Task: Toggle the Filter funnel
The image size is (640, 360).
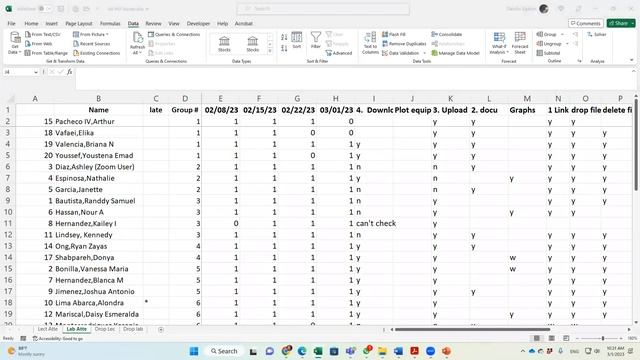Action: point(316,40)
